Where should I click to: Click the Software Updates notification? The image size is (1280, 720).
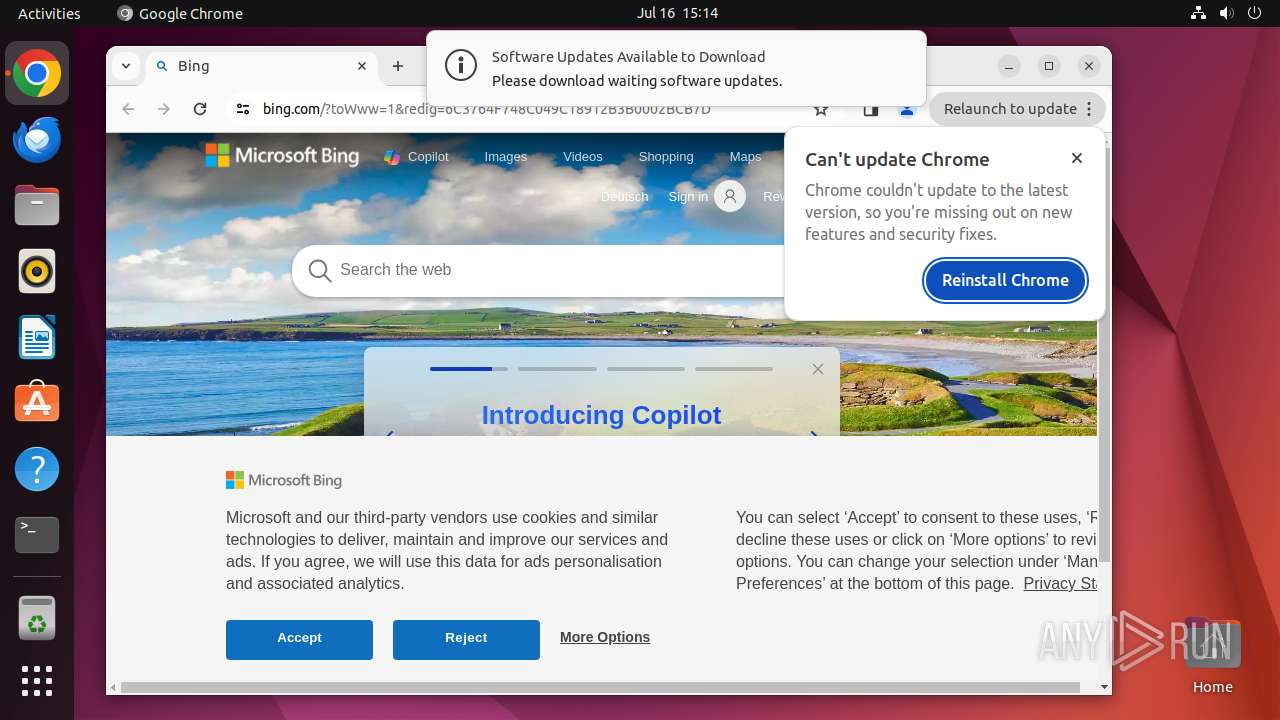676,68
